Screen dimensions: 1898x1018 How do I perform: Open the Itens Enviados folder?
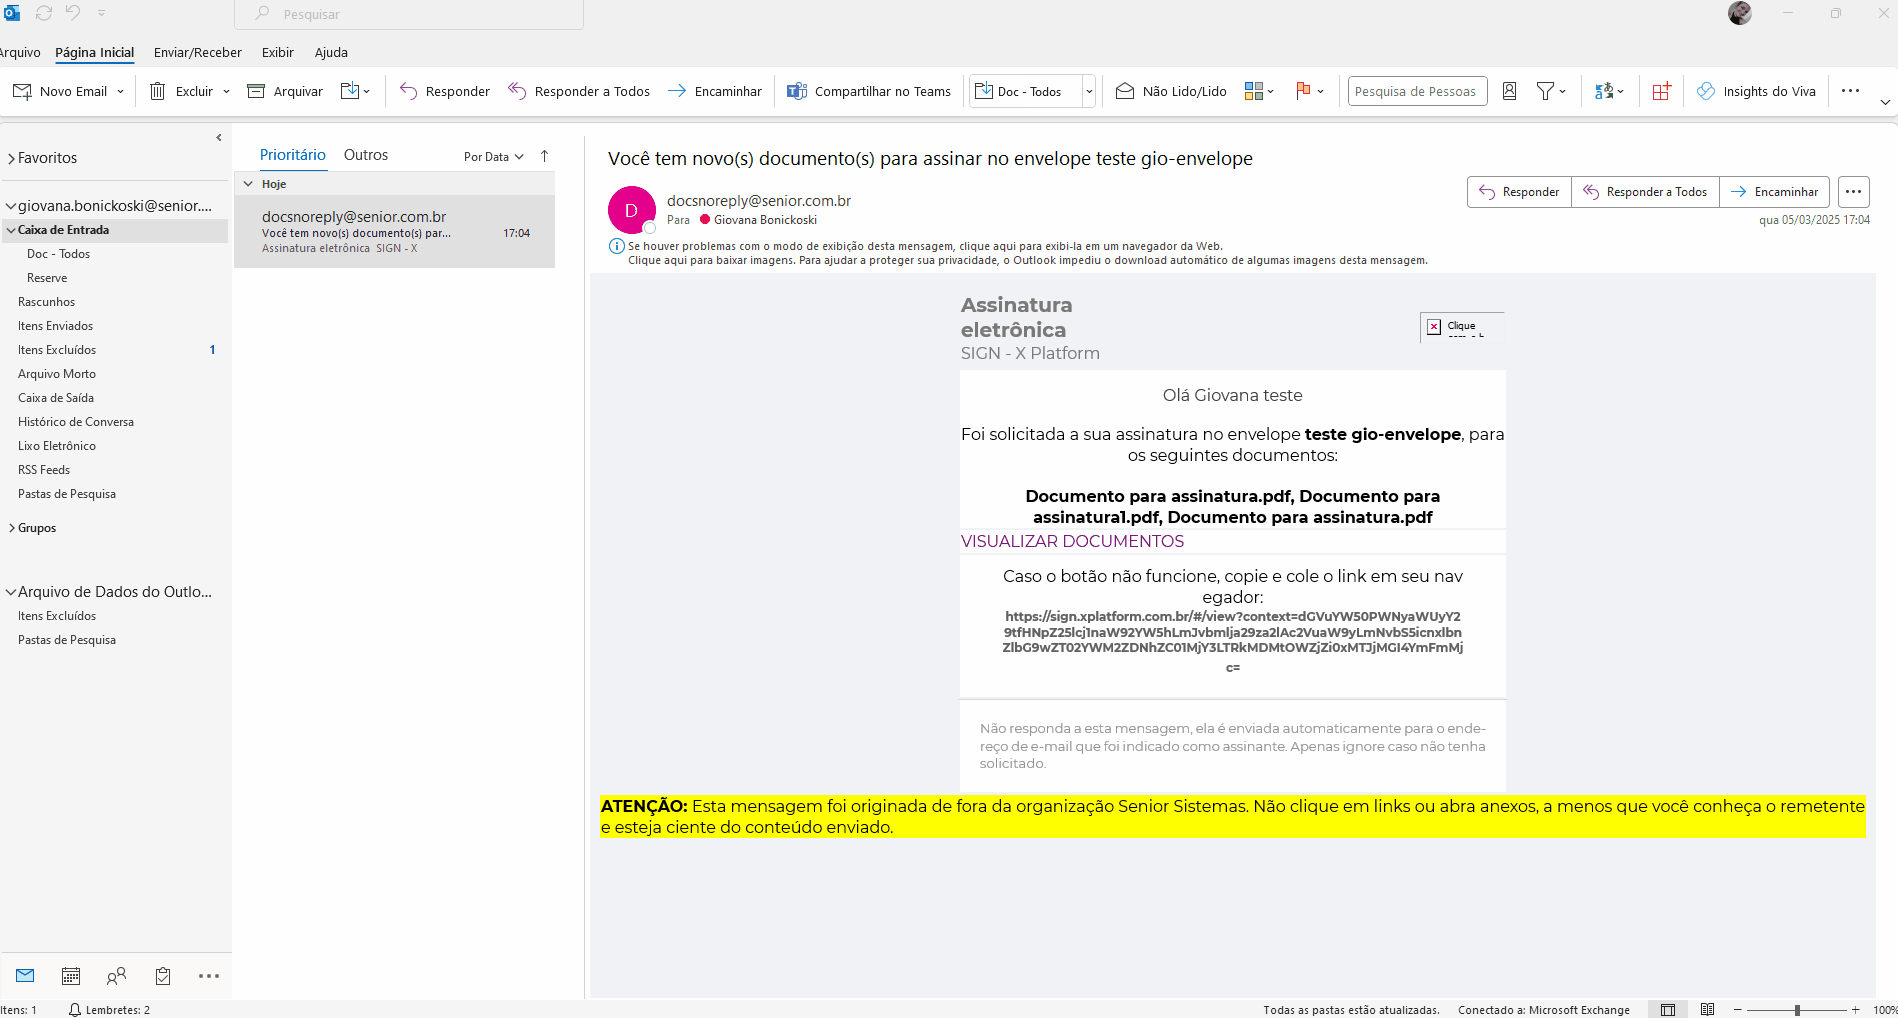[55, 326]
